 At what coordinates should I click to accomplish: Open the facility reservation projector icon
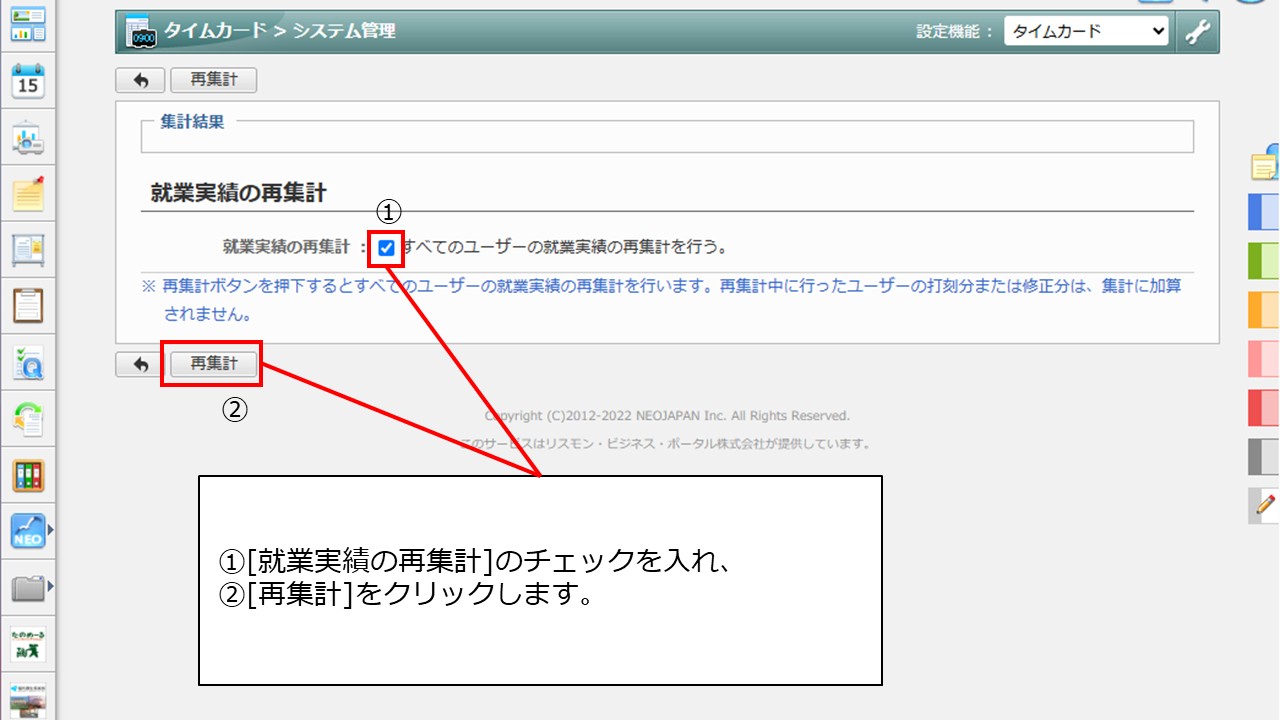tap(28, 139)
